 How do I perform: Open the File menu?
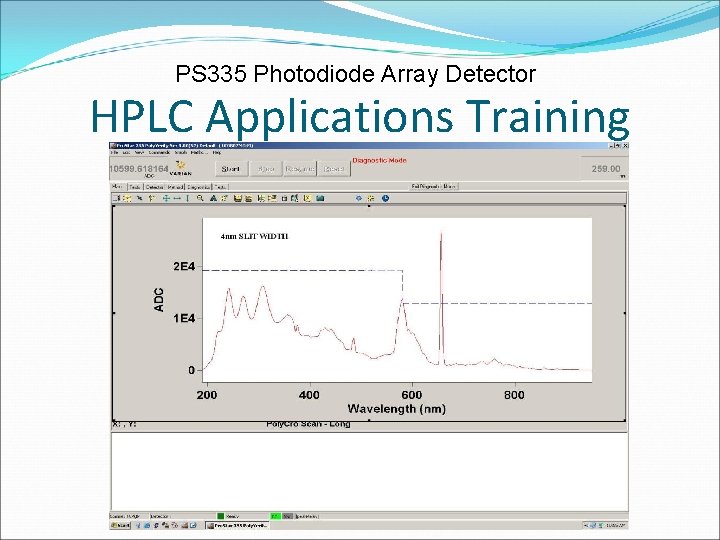pos(116,152)
